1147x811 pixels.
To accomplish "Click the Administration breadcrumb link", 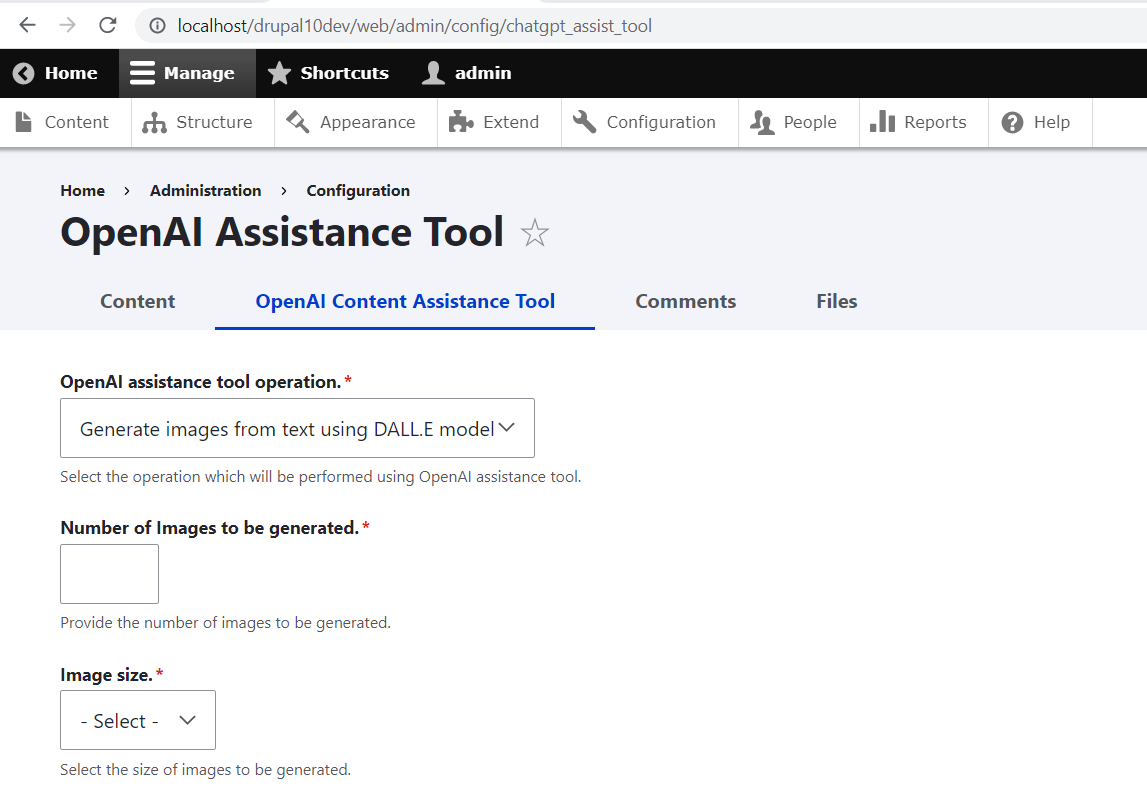I will [x=206, y=191].
